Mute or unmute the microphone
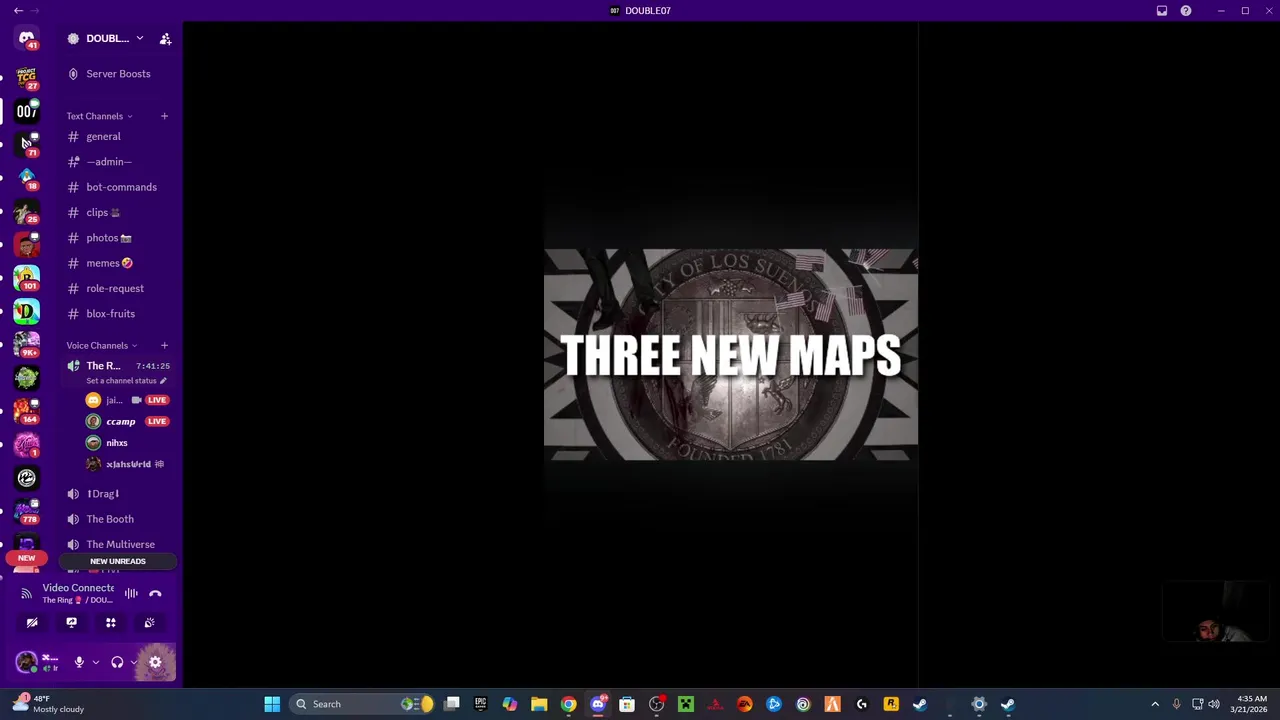Image resolution: width=1280 pixels, height=720 pixels. click(x=79, y=662)
